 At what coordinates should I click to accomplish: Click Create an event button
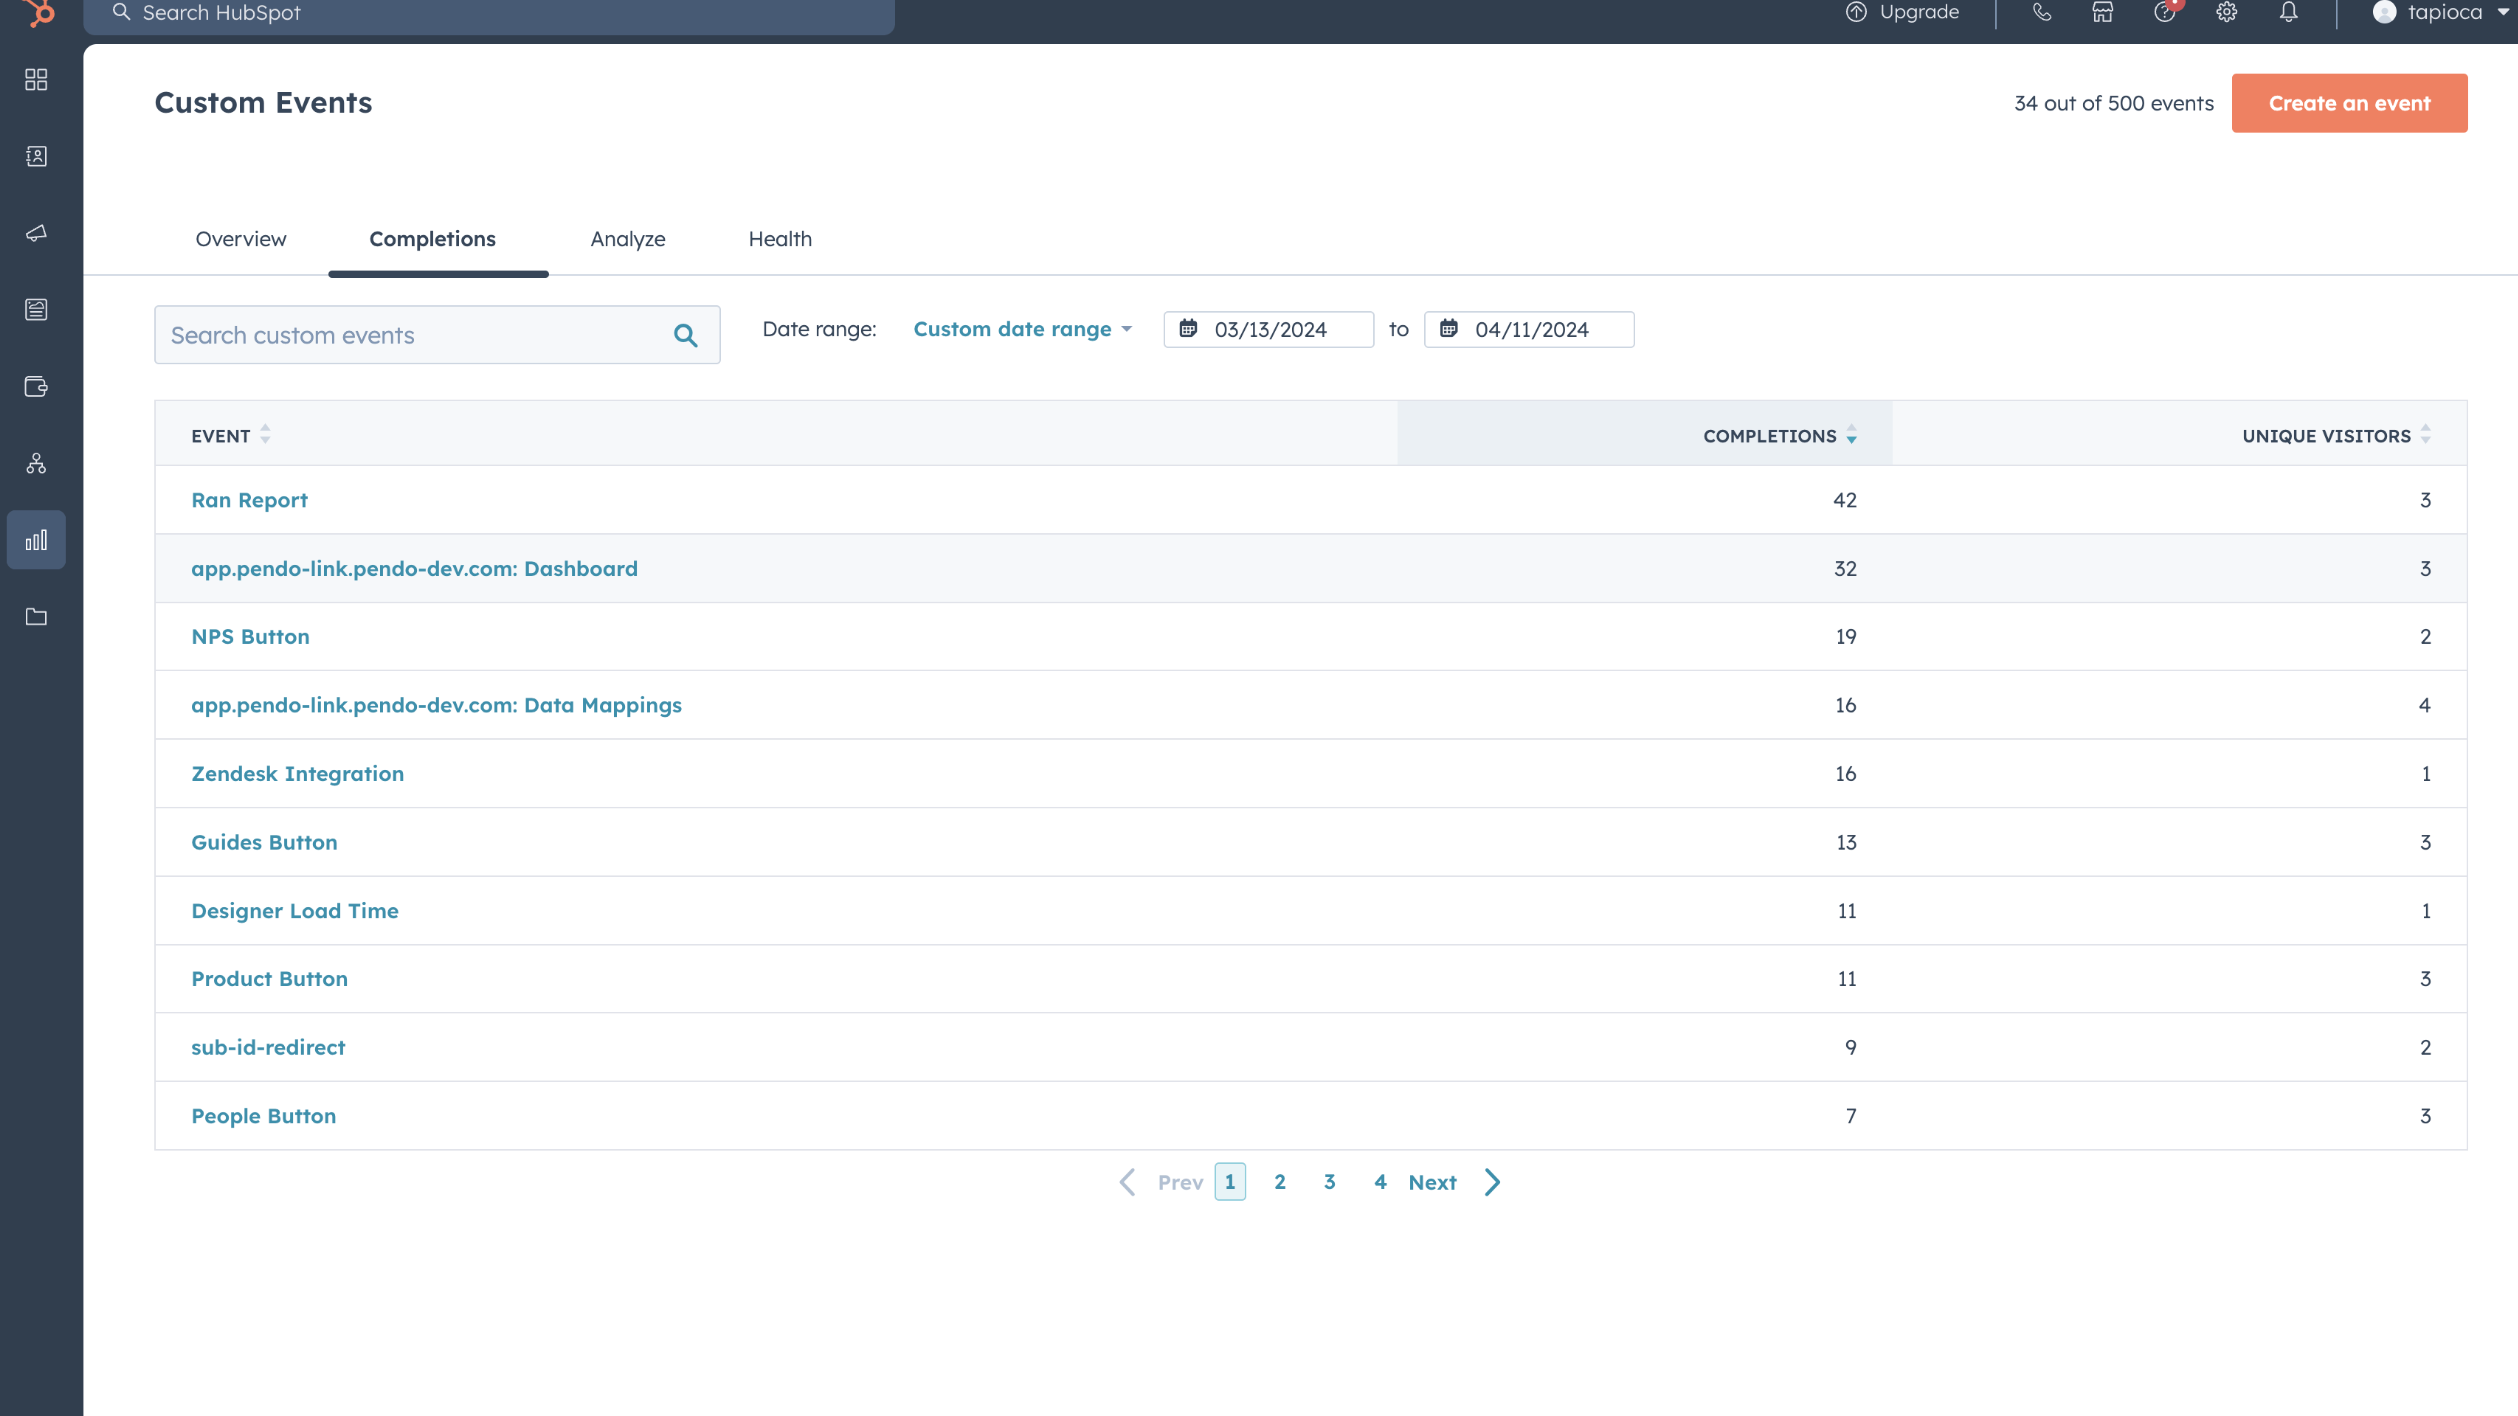[x=2348, y=103]
